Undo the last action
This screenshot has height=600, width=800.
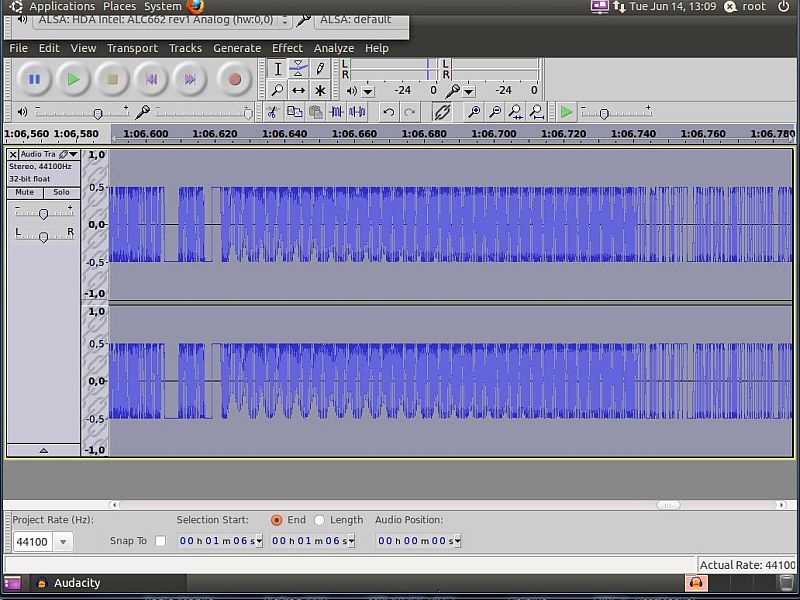point(388,112)
